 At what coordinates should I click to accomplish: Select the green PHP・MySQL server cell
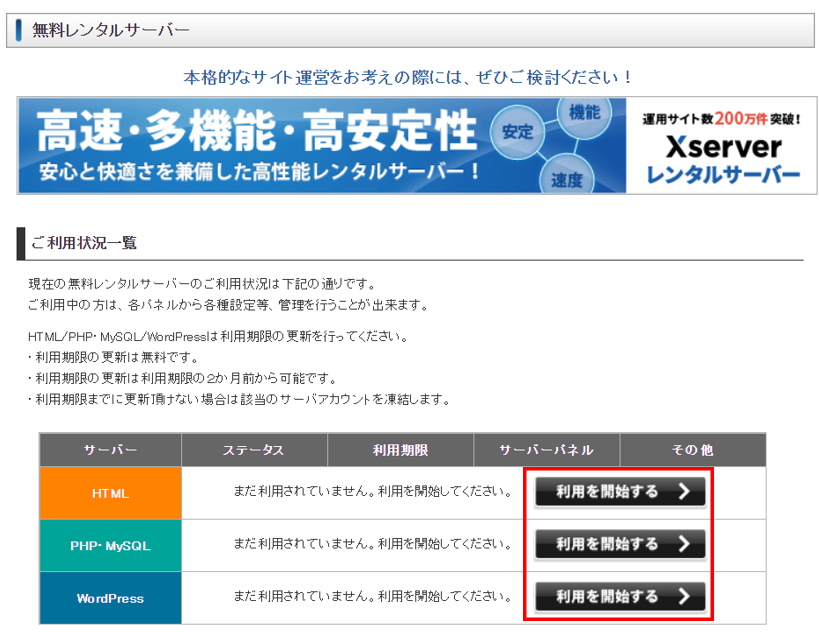coord(110,546)
